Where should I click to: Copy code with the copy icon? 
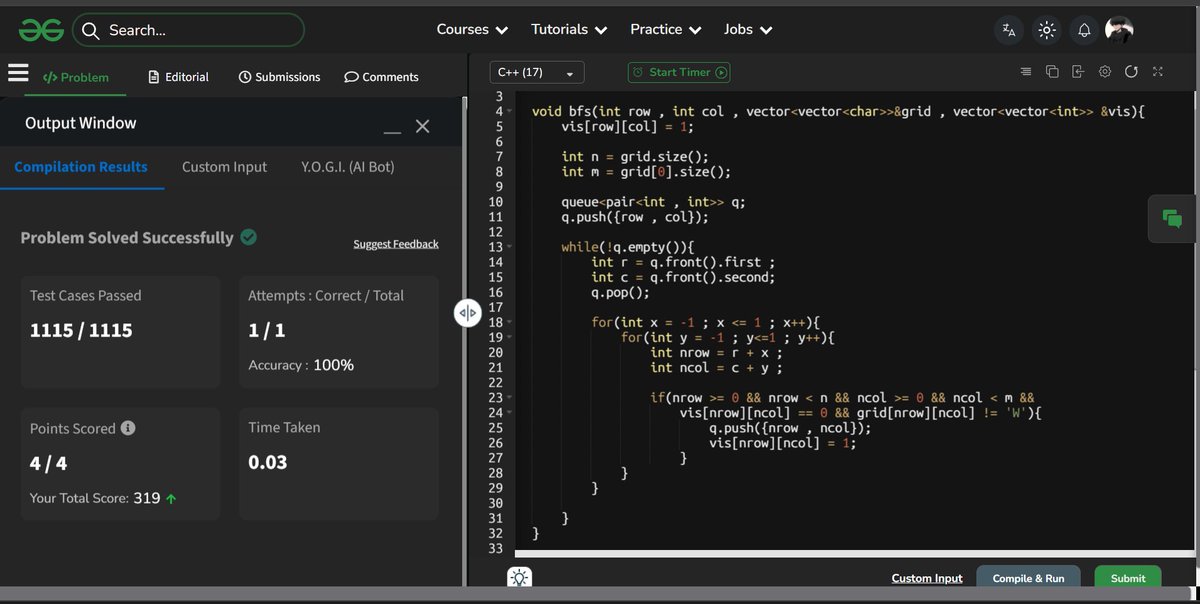[x=1052, y=72]
